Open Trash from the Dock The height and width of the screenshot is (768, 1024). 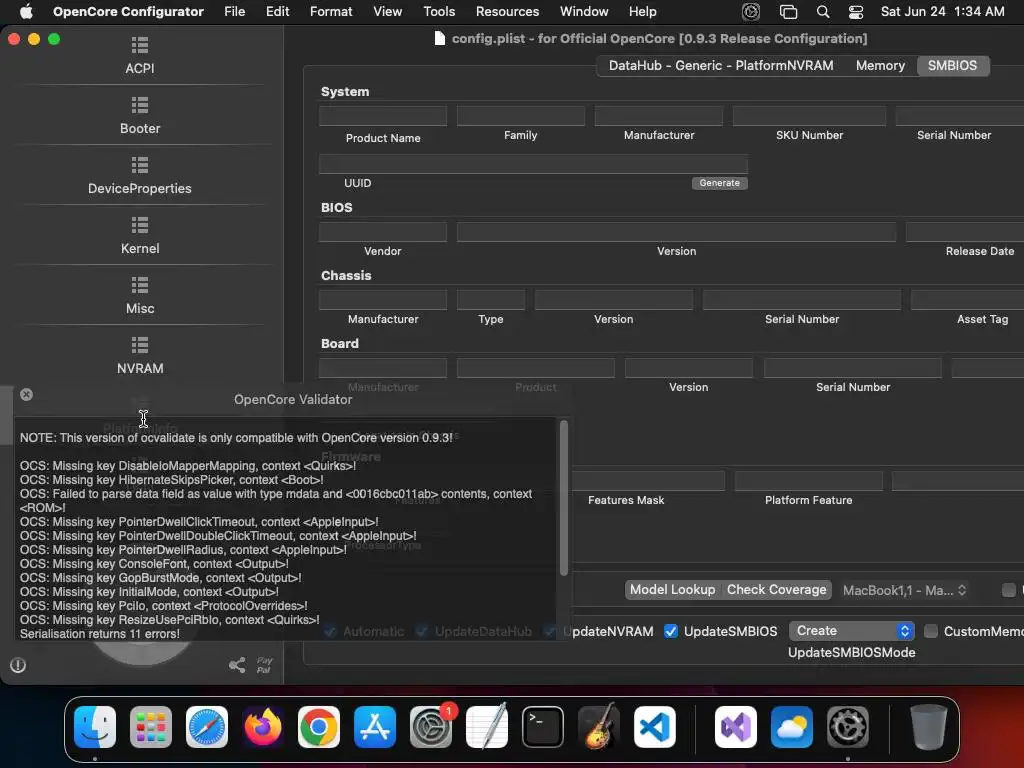[929, 727]
